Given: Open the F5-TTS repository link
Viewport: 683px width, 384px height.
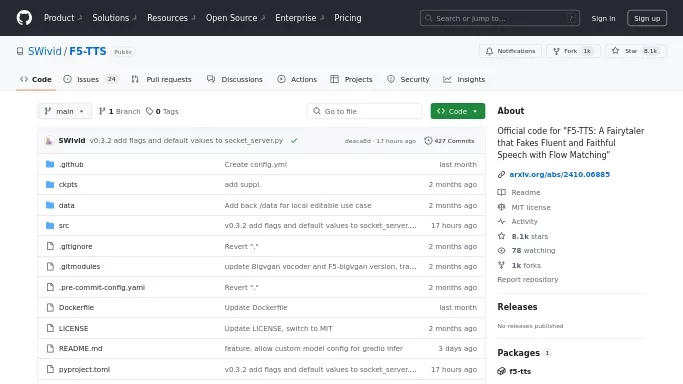Looking at the screenshot, I should click(88, 51).
